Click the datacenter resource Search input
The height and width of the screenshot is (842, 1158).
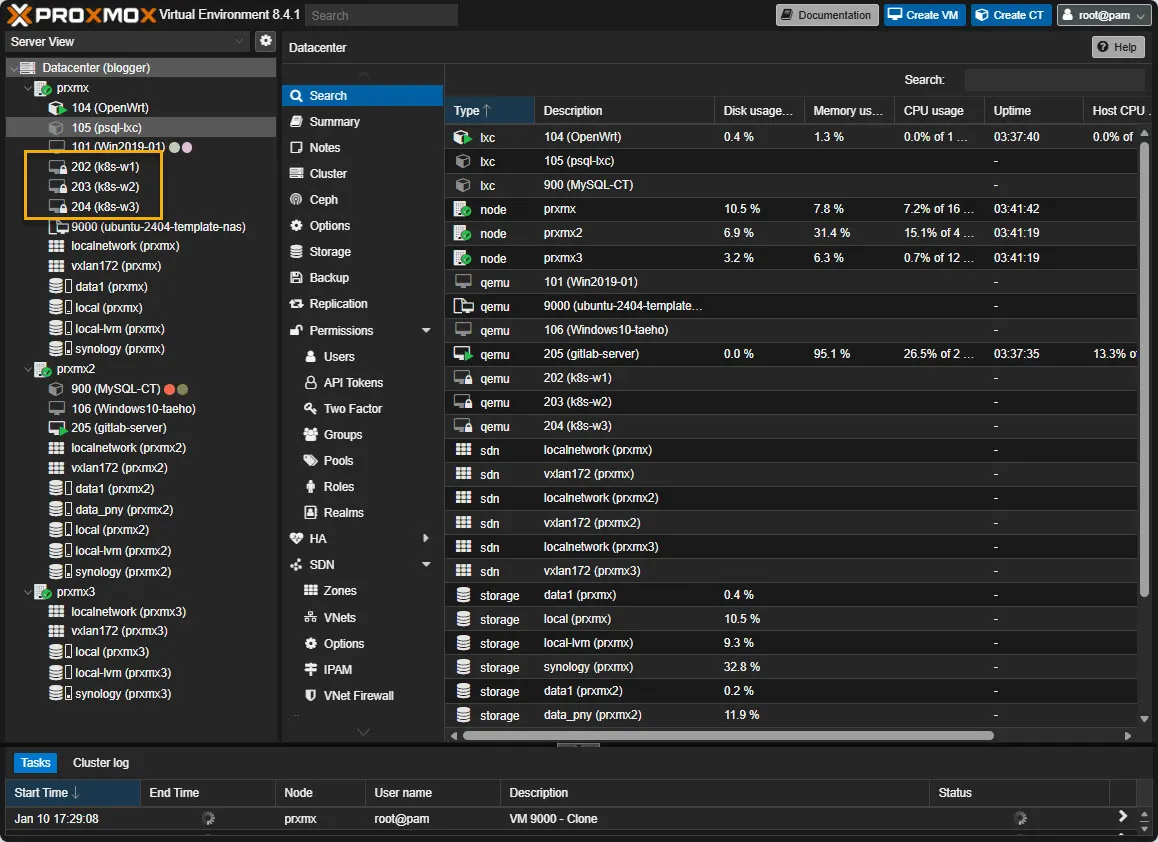coord(1054,80)
